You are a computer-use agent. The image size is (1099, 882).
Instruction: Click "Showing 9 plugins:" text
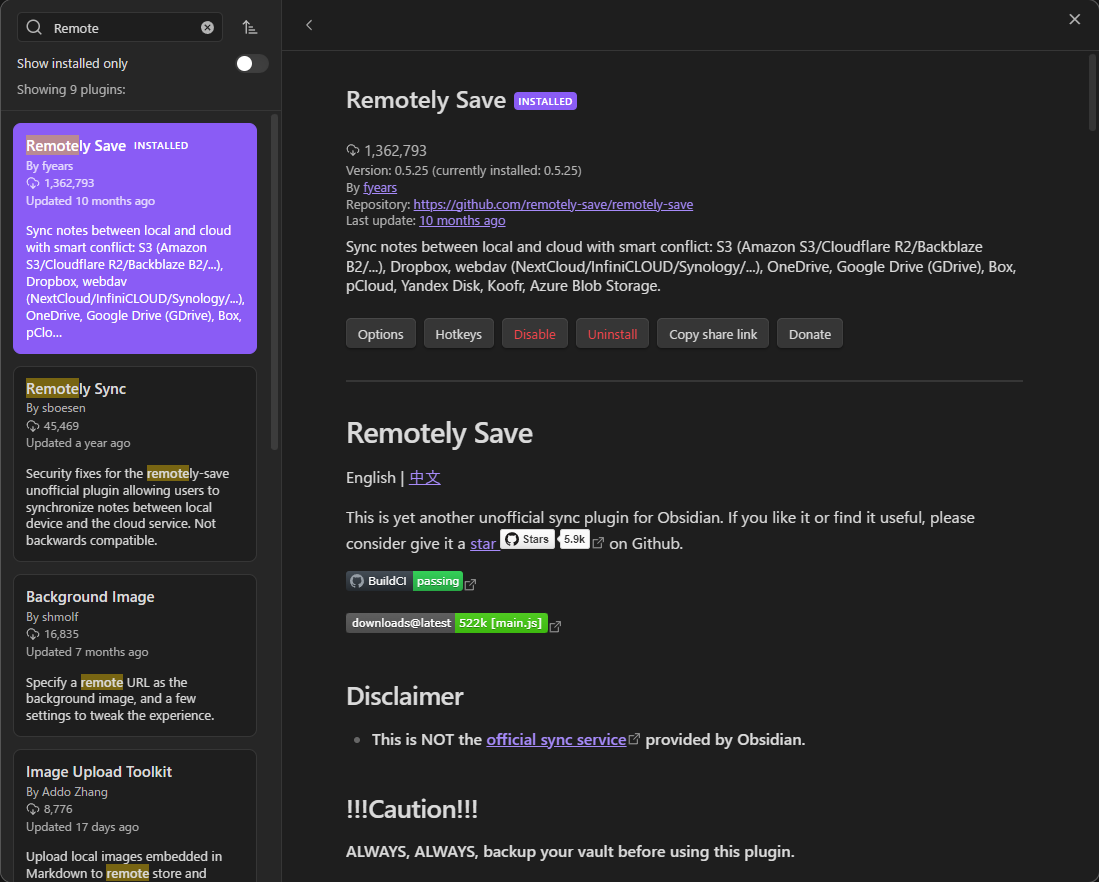pos(71,89)
